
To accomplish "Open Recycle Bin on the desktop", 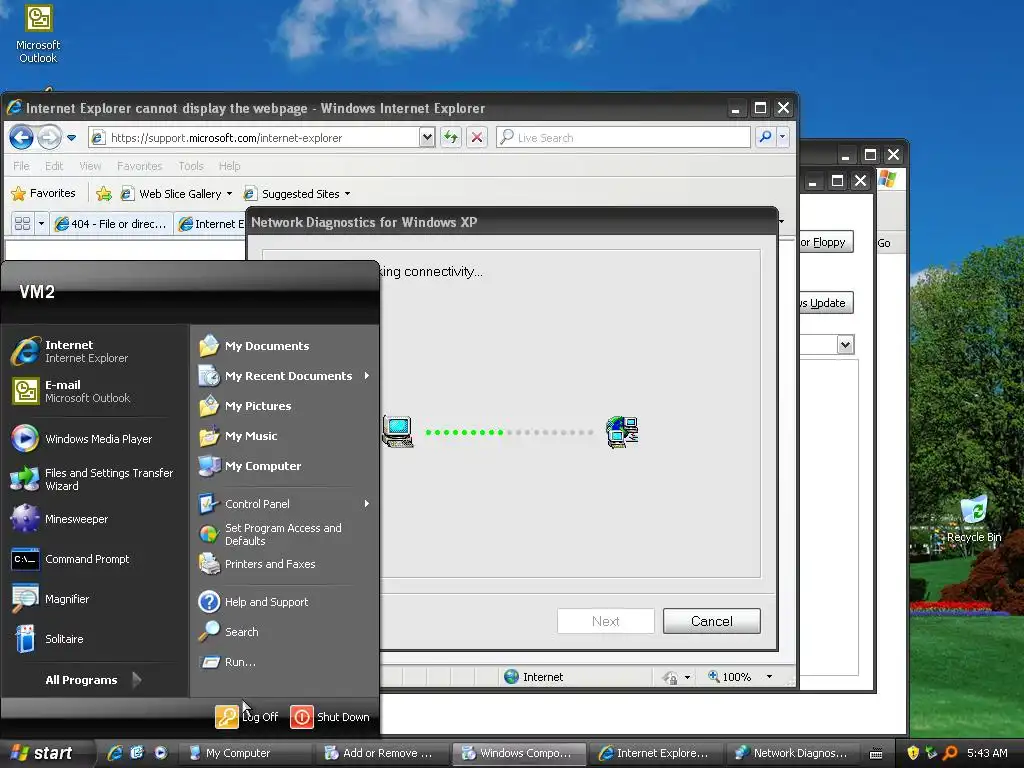I will click(x=973, y=519).
